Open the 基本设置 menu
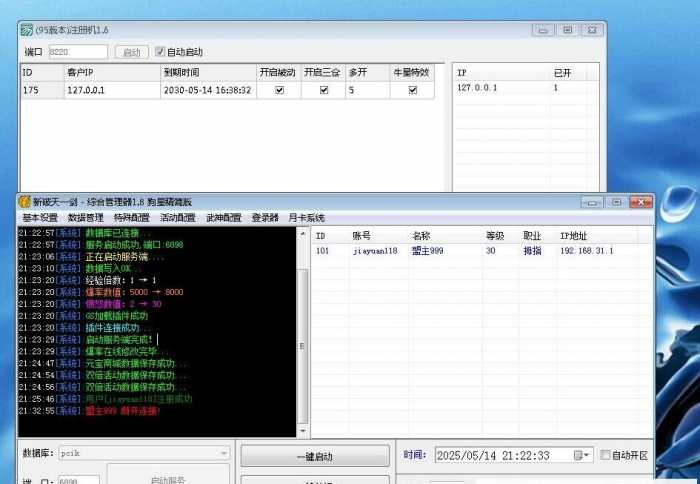The height and width of the screenshot is (484, 700). pyautogui.click(x=40, y=218)
